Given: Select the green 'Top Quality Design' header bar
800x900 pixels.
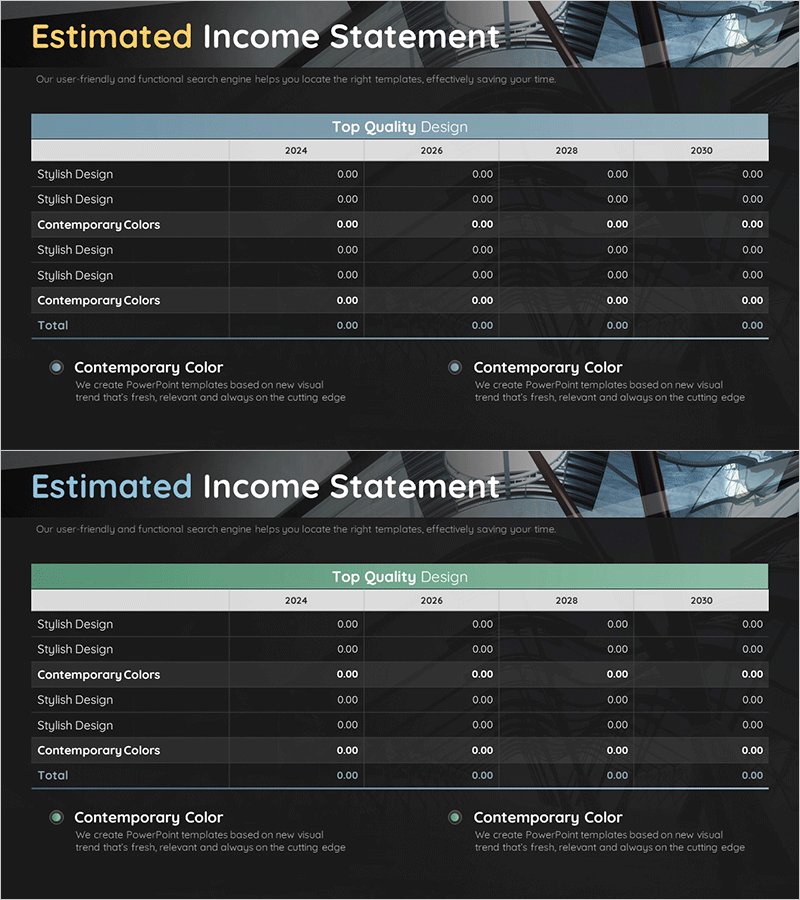Looking at the screenshot, I should pos(399,577).
